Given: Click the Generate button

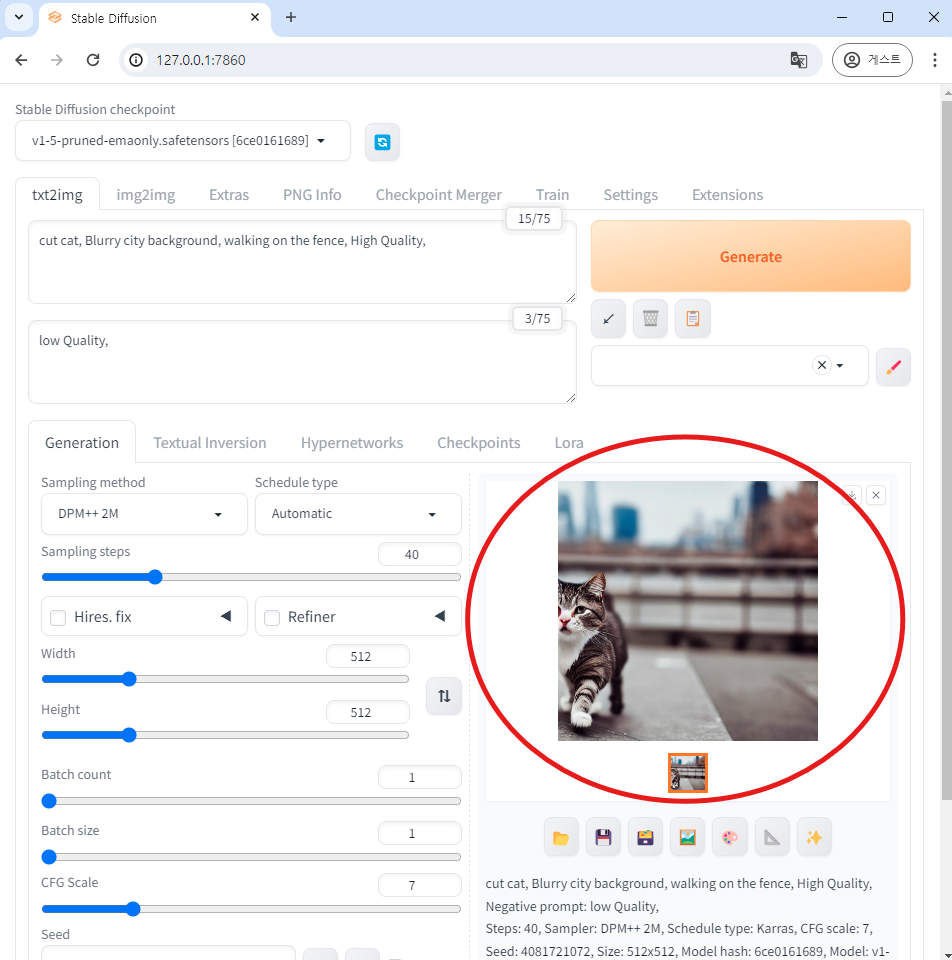Looking at the screenshot, I should tap(751, 257).
